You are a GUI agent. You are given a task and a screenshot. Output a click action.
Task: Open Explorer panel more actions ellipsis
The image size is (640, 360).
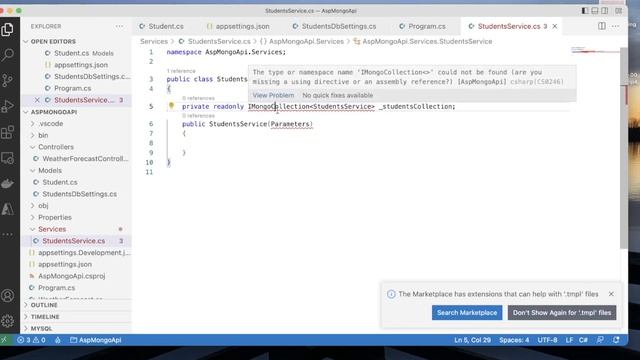[x=119, y=26]
